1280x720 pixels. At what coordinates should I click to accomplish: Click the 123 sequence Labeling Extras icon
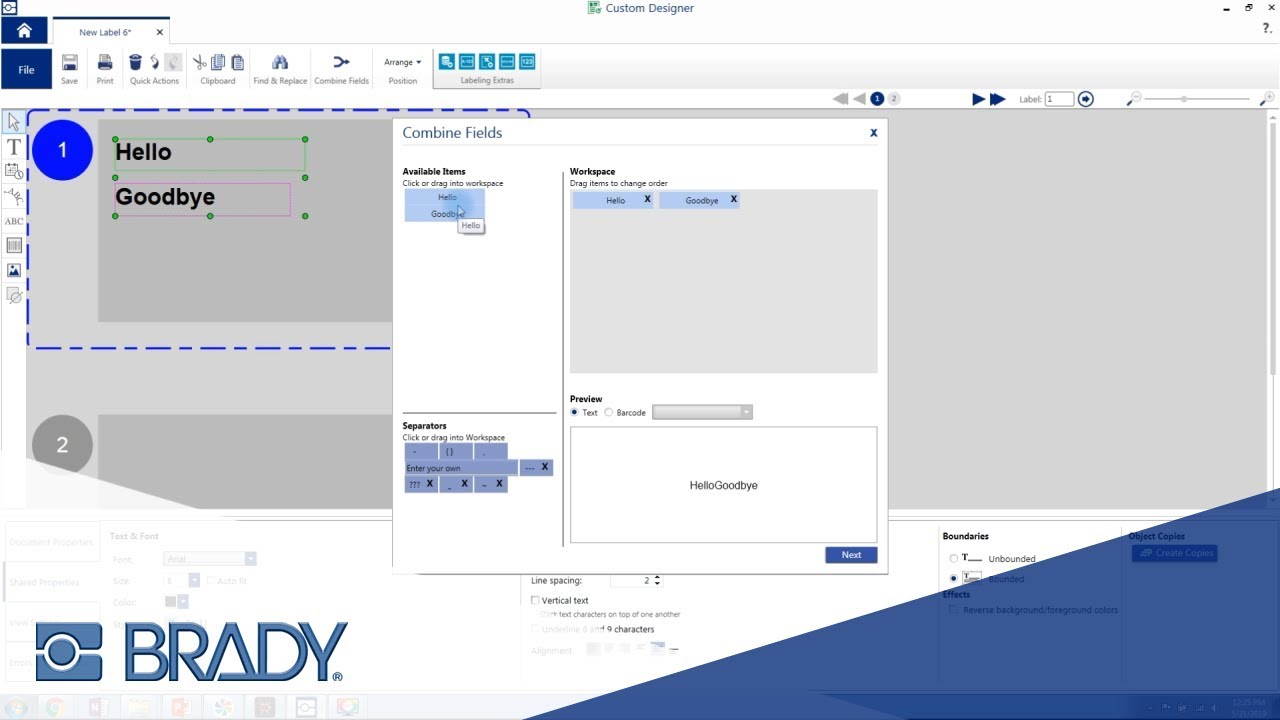(527, 62)
